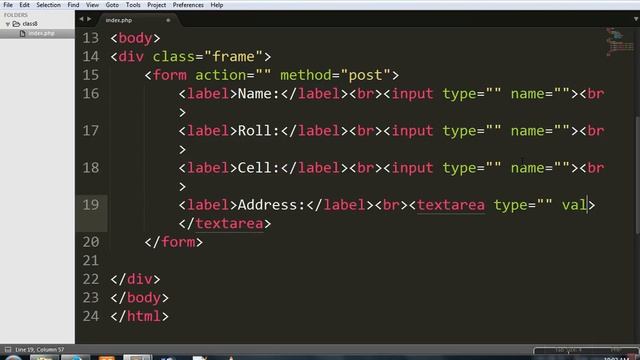Click the minimap code preview
The height and width of the screenshot is (360, 640).
tap(619, 41)
